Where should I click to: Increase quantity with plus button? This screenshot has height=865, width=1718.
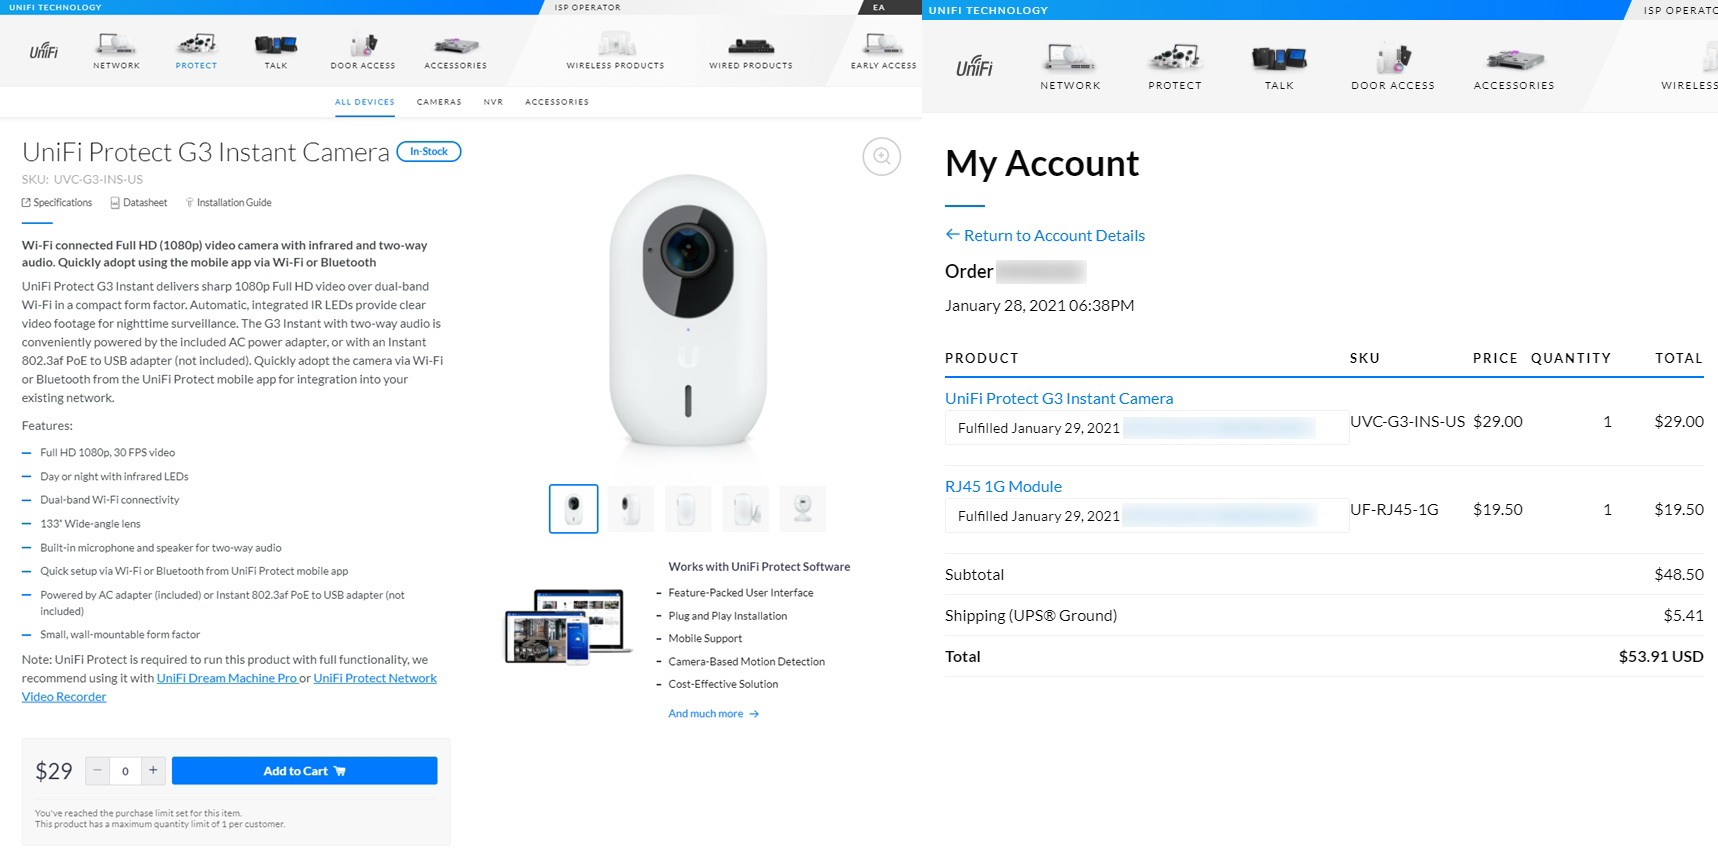click(x=153, y=771)
